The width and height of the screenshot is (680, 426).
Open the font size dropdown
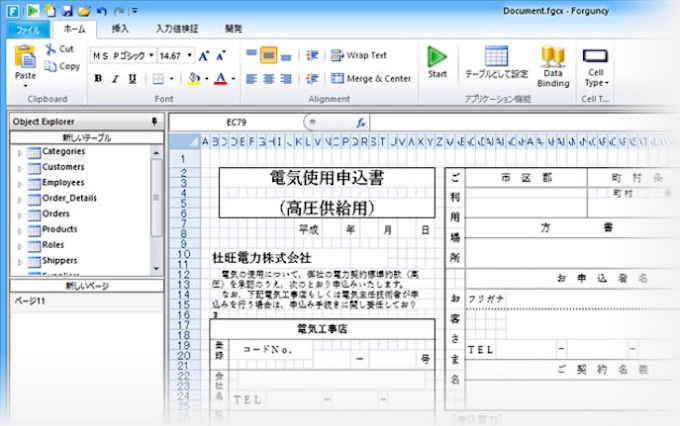(189, 55)
